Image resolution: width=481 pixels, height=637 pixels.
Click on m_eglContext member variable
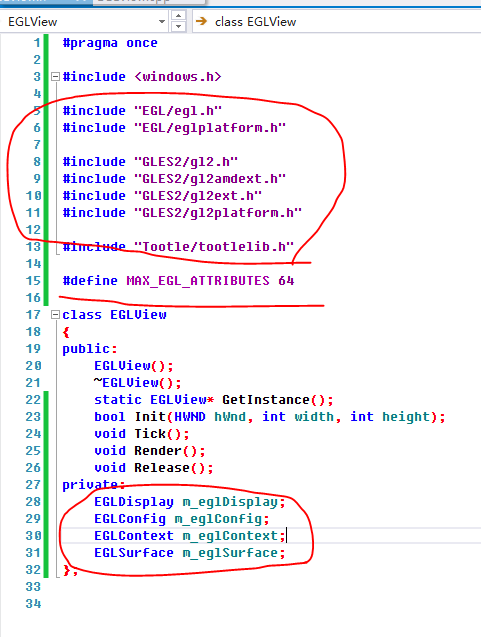tap(230, 536)
